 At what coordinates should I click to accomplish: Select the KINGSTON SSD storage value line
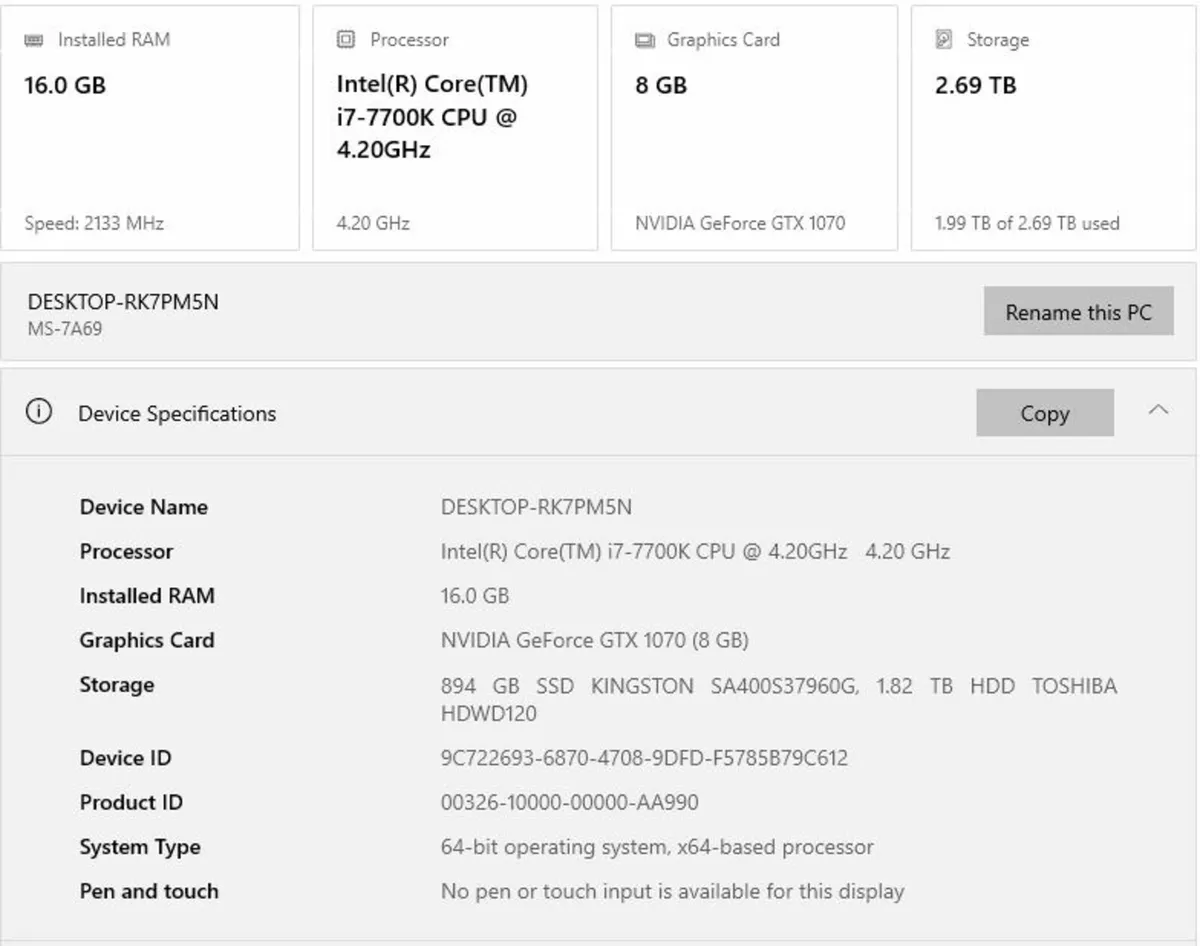pos(779,686)
